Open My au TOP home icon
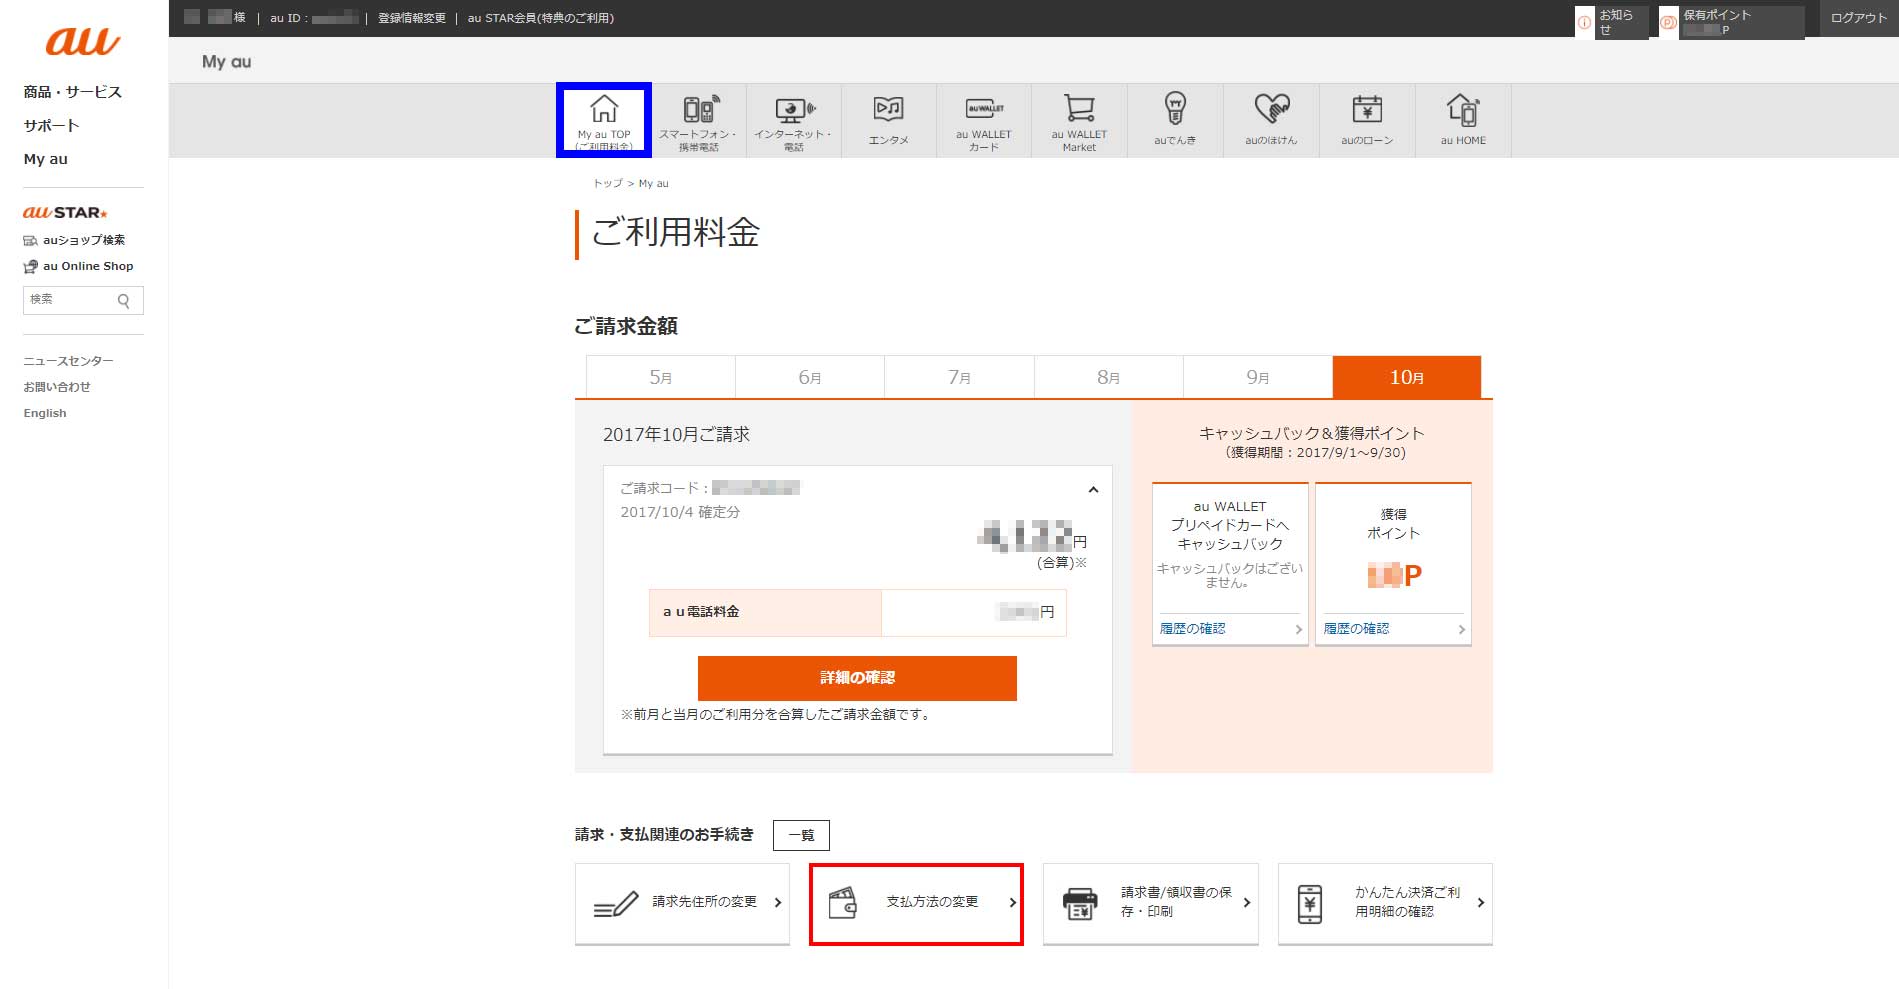Screen dimensions: 1899x989 (604, 108)
